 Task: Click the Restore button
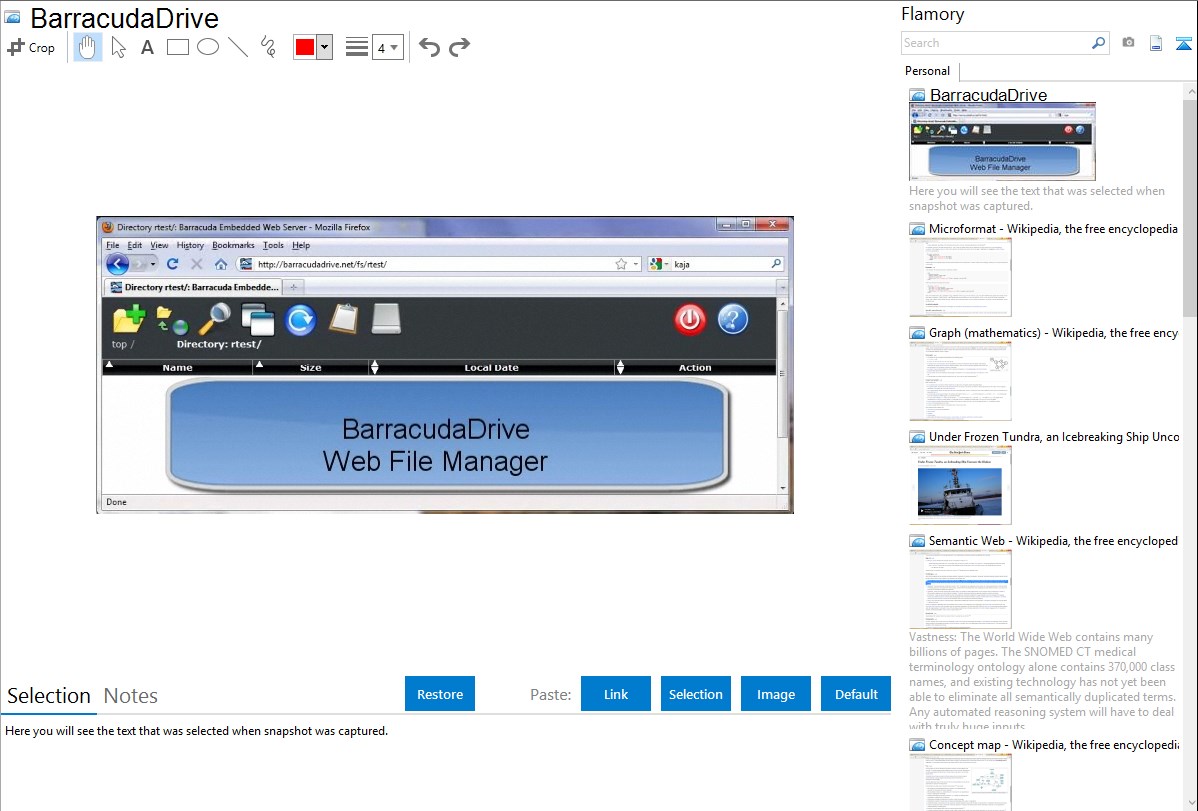(440, 694)
